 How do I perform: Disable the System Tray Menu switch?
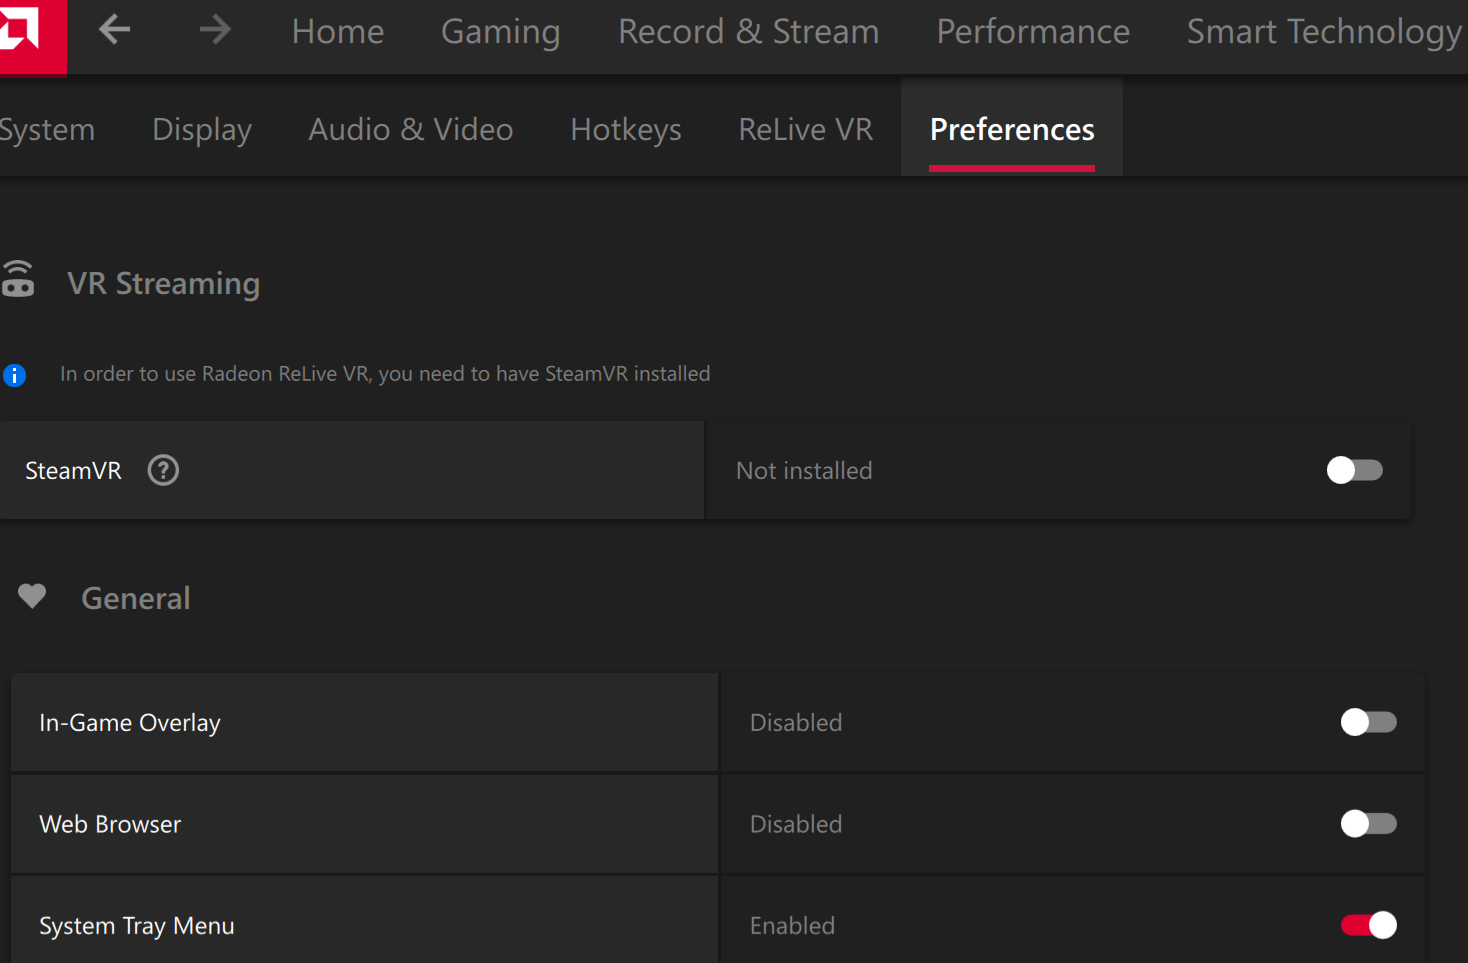tap(1368, 926)
